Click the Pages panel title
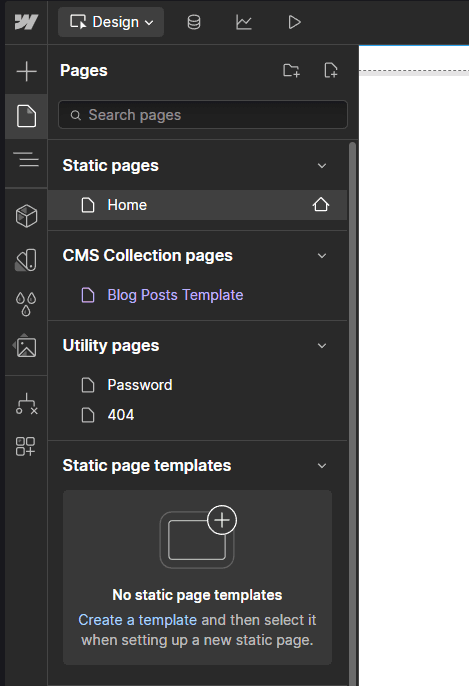The width and height of the screenshot is (469, 686). (84, 70)
